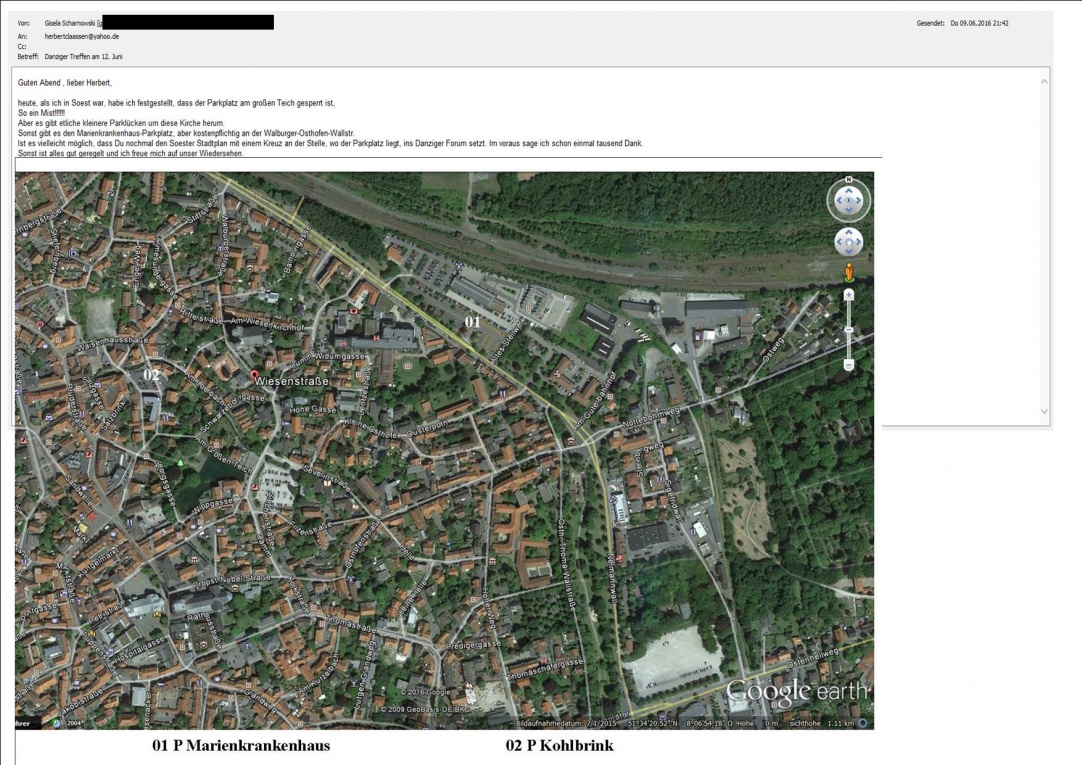Viewport: 1082px width, 765px height.
Task: Click the move joystick left arrow
Action: pos(839,242)
